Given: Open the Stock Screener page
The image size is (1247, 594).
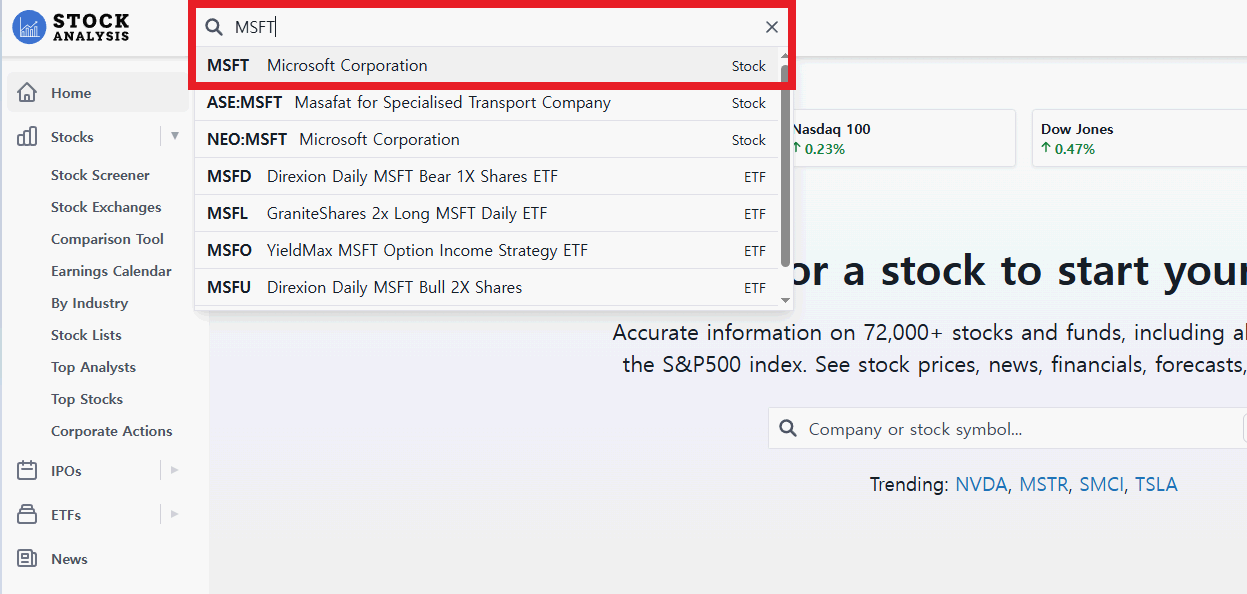Looking at the screenshot, I should [x=100, y=175].
